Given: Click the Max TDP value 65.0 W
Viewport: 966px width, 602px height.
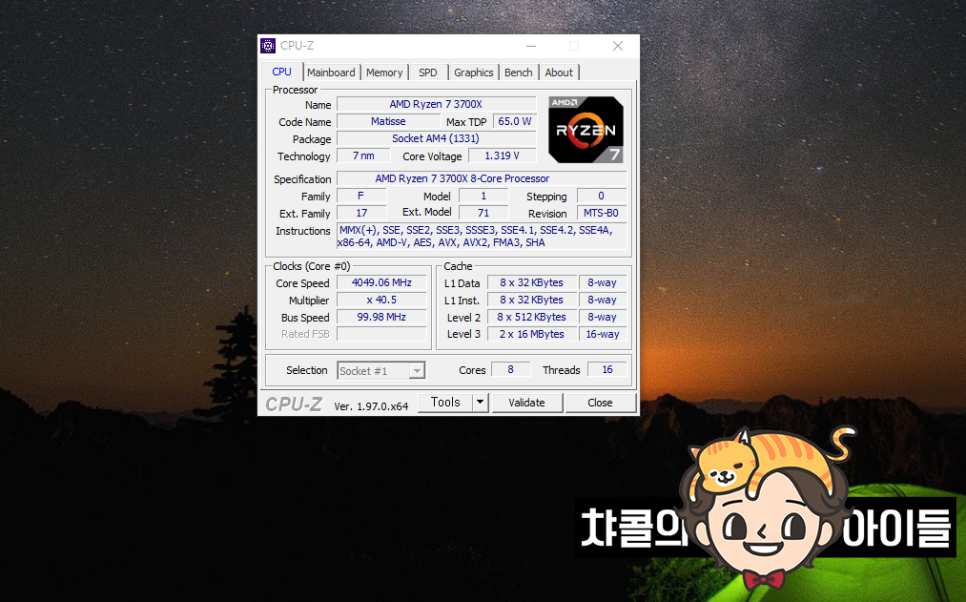Looking at the screenshot, I should point(514,121).
